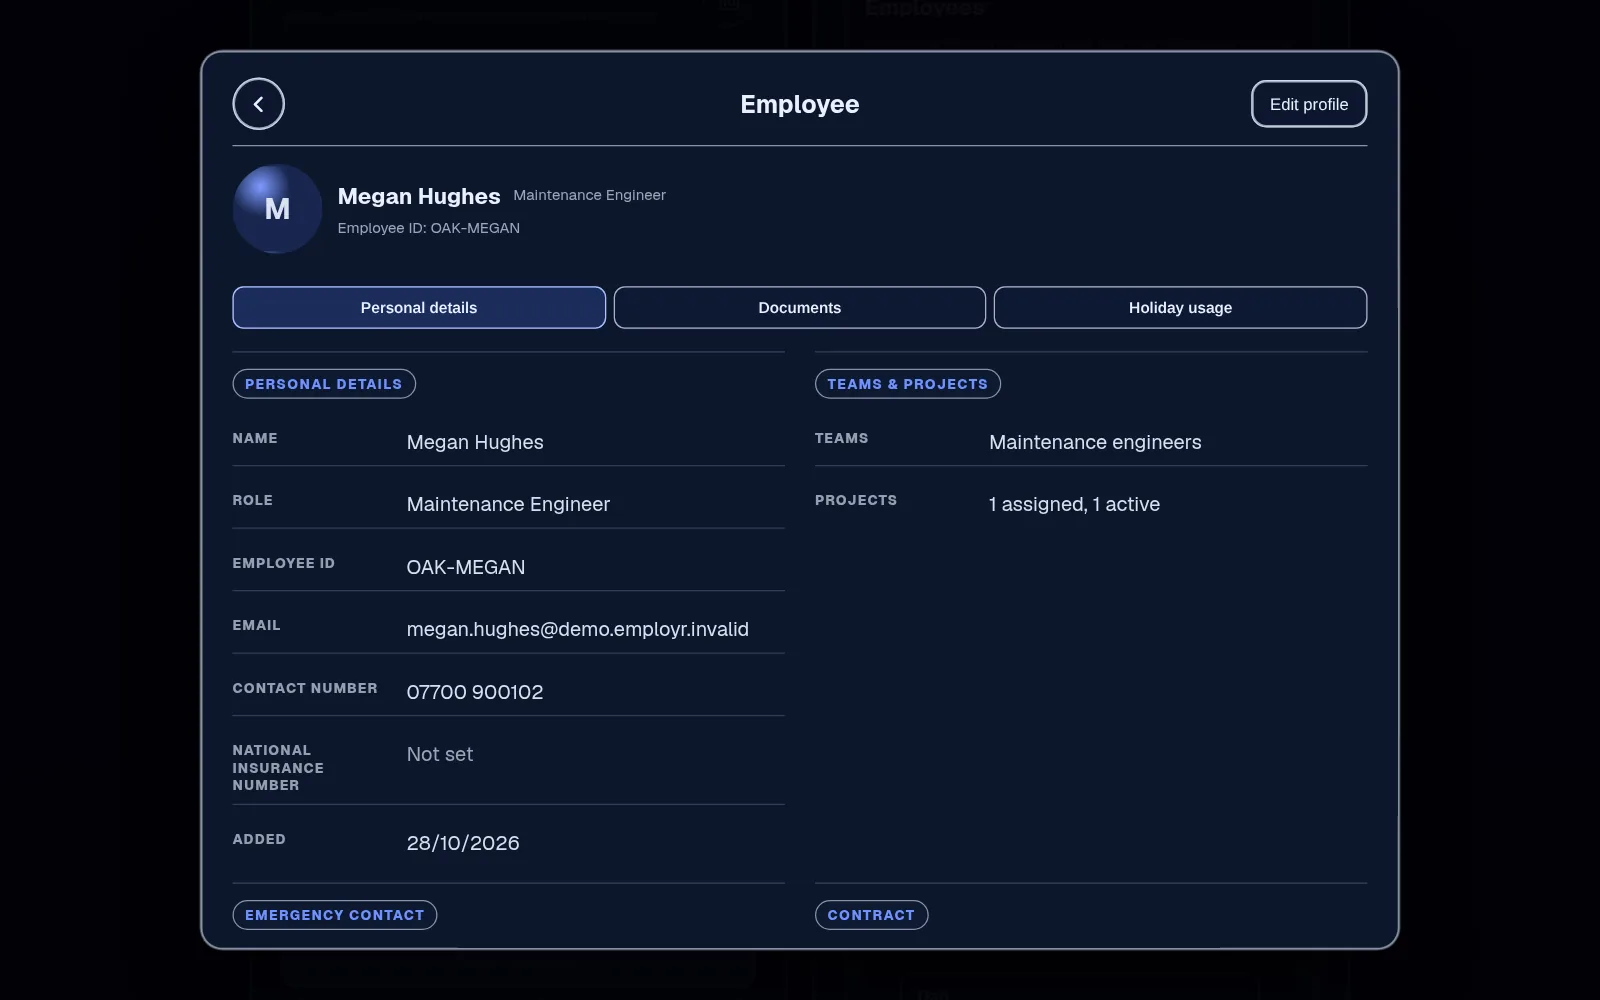Open the Holiday usage tab
The height and width of the screenshot is (1000, 1600).
pos(1180,308)
